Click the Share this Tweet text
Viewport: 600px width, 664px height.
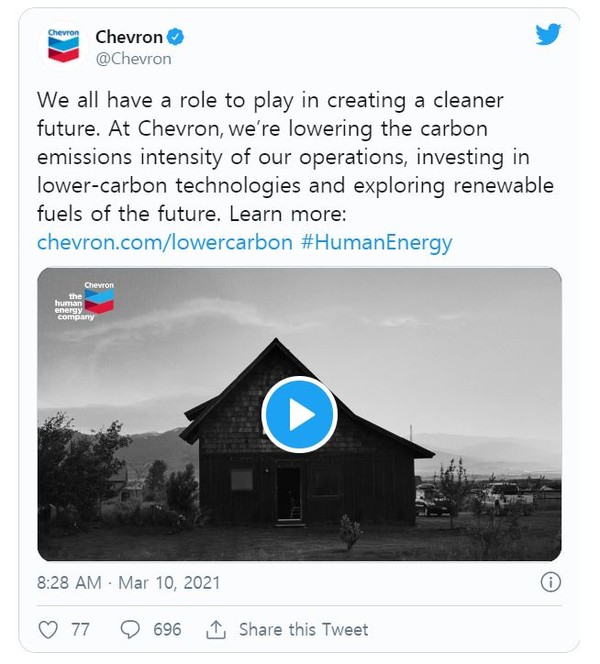(x=303, y=629)
